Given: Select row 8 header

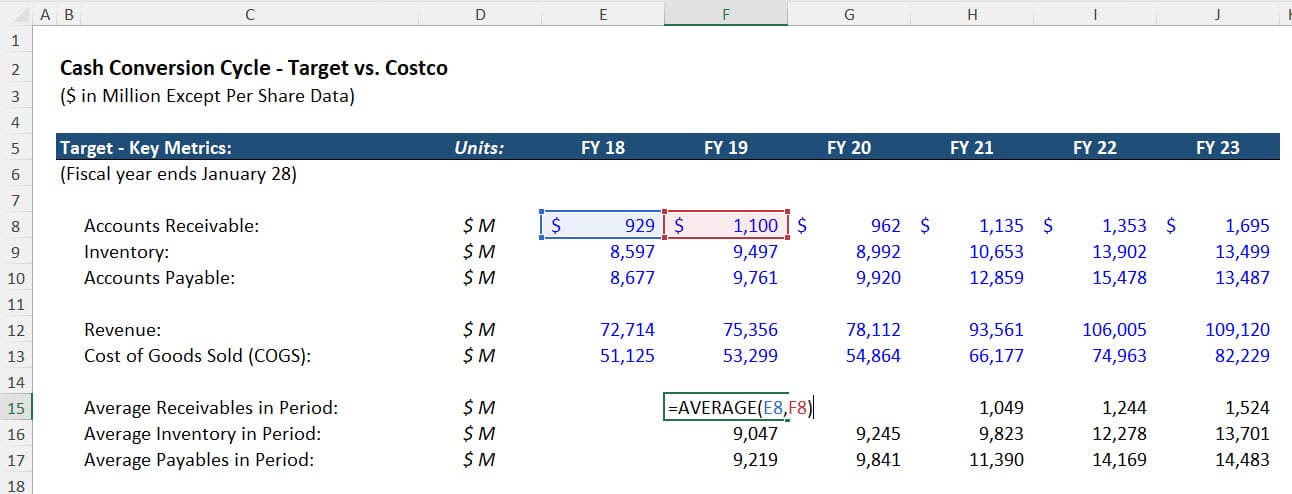Looking at the screenshot, I should pyautogui.click(x=15, y=226).
